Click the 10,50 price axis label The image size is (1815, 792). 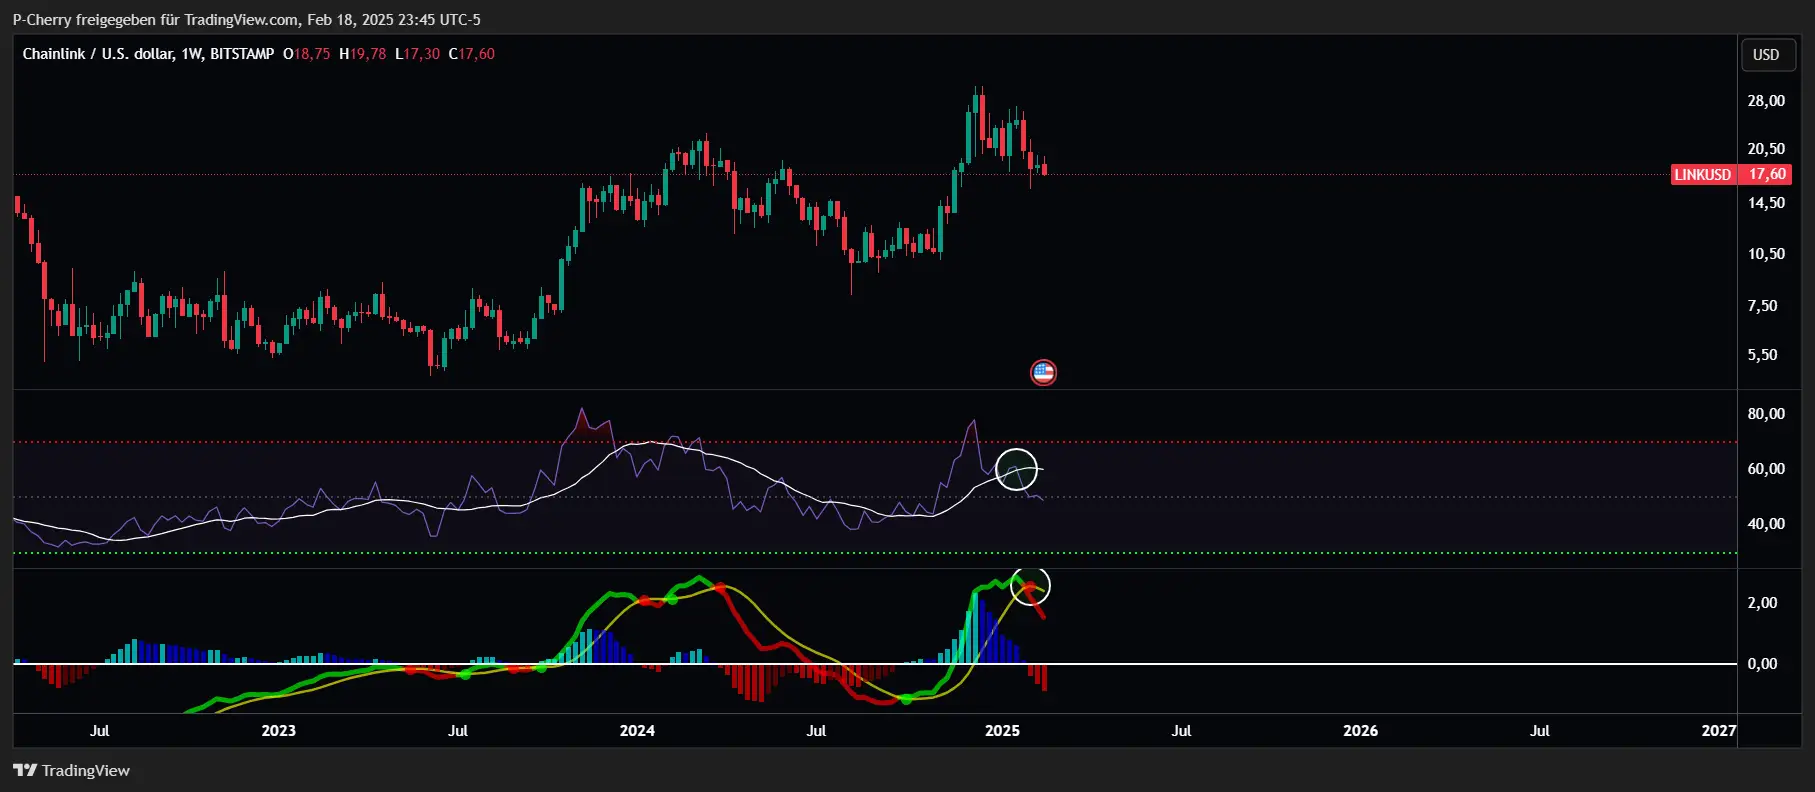coord(1766,254)
